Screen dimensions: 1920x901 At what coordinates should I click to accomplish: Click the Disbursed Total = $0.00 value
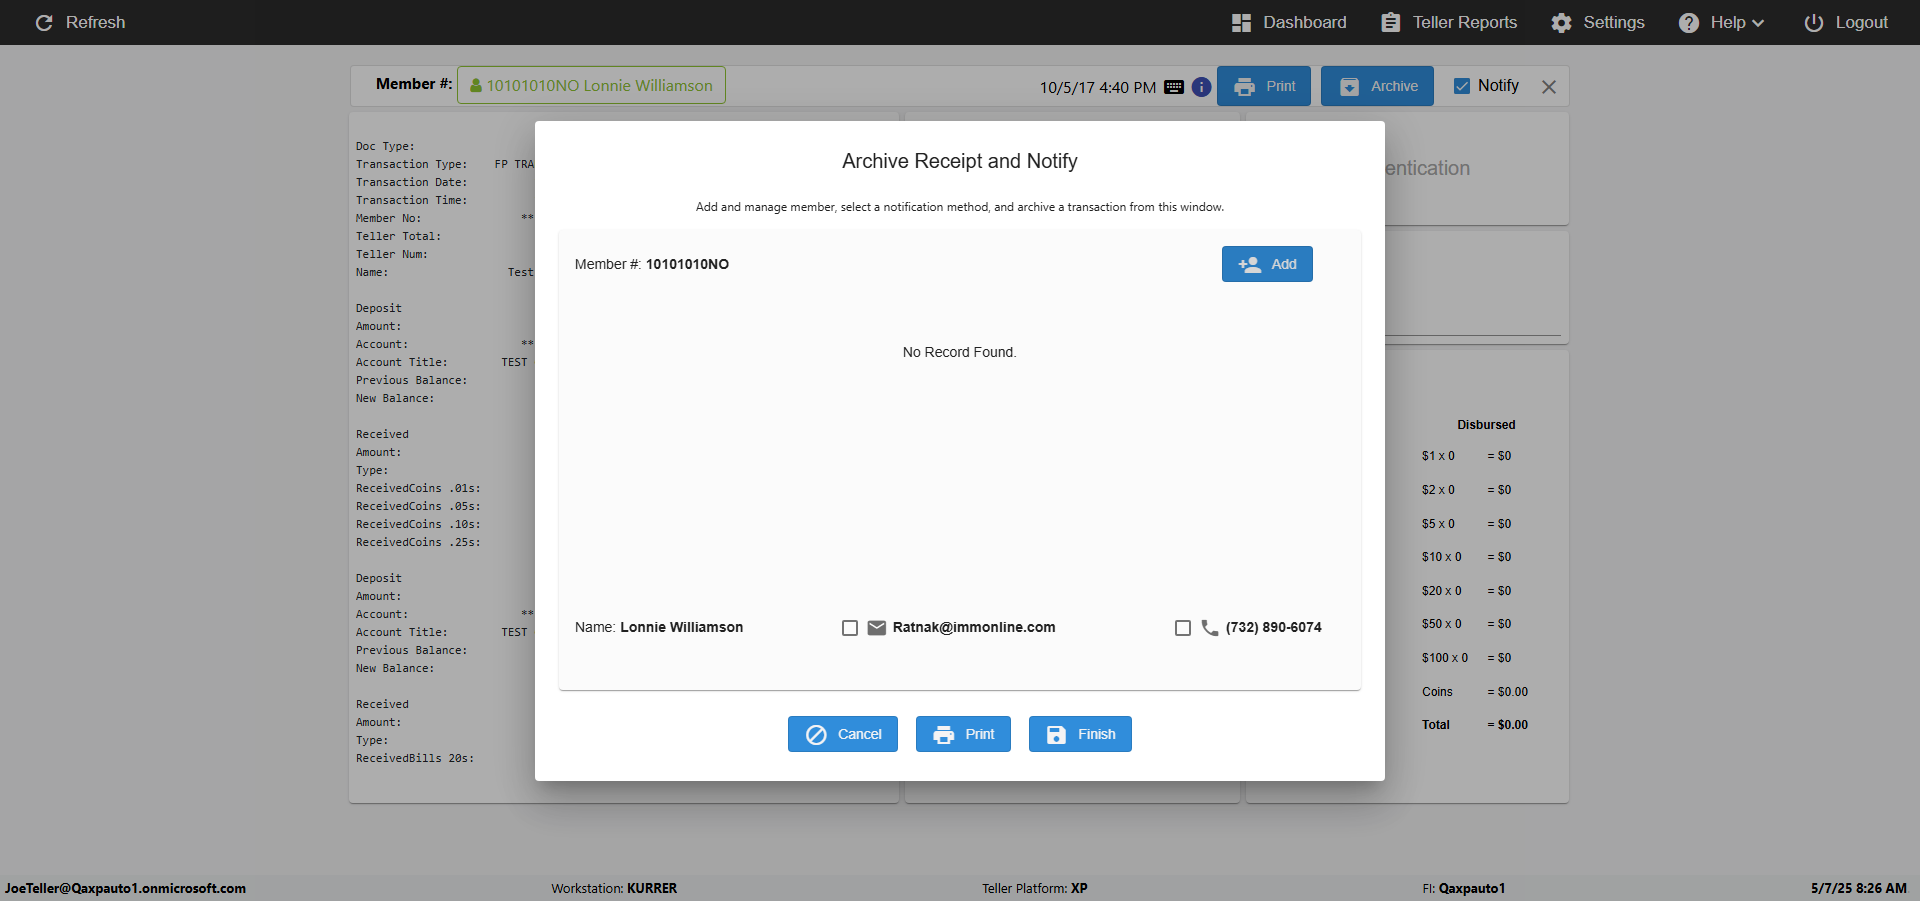[x=1507, y=725]
